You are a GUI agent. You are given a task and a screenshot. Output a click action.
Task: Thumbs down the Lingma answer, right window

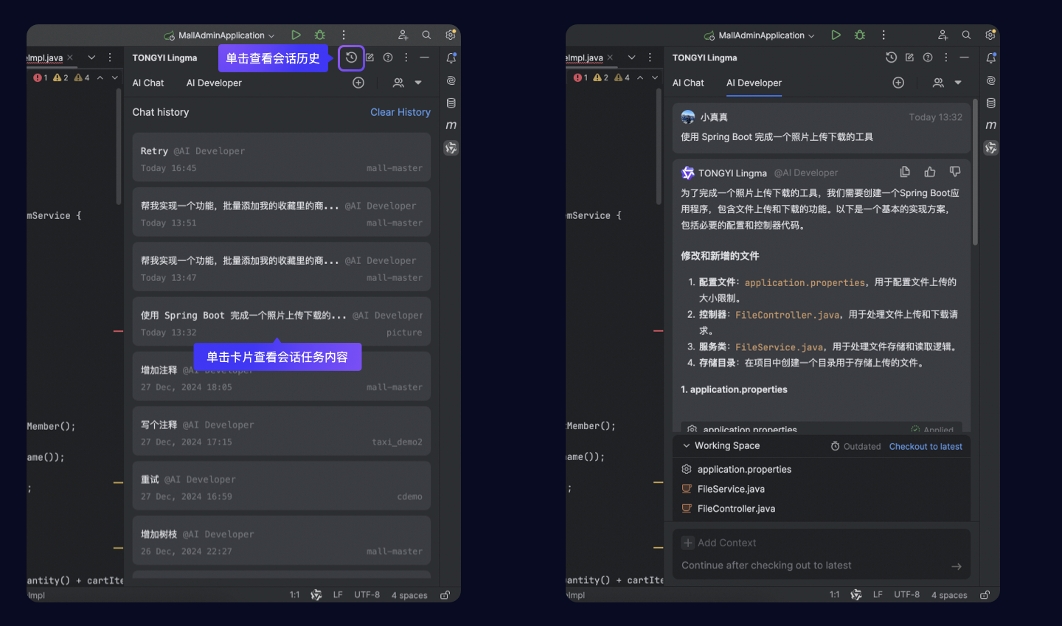tap(954, 172)
